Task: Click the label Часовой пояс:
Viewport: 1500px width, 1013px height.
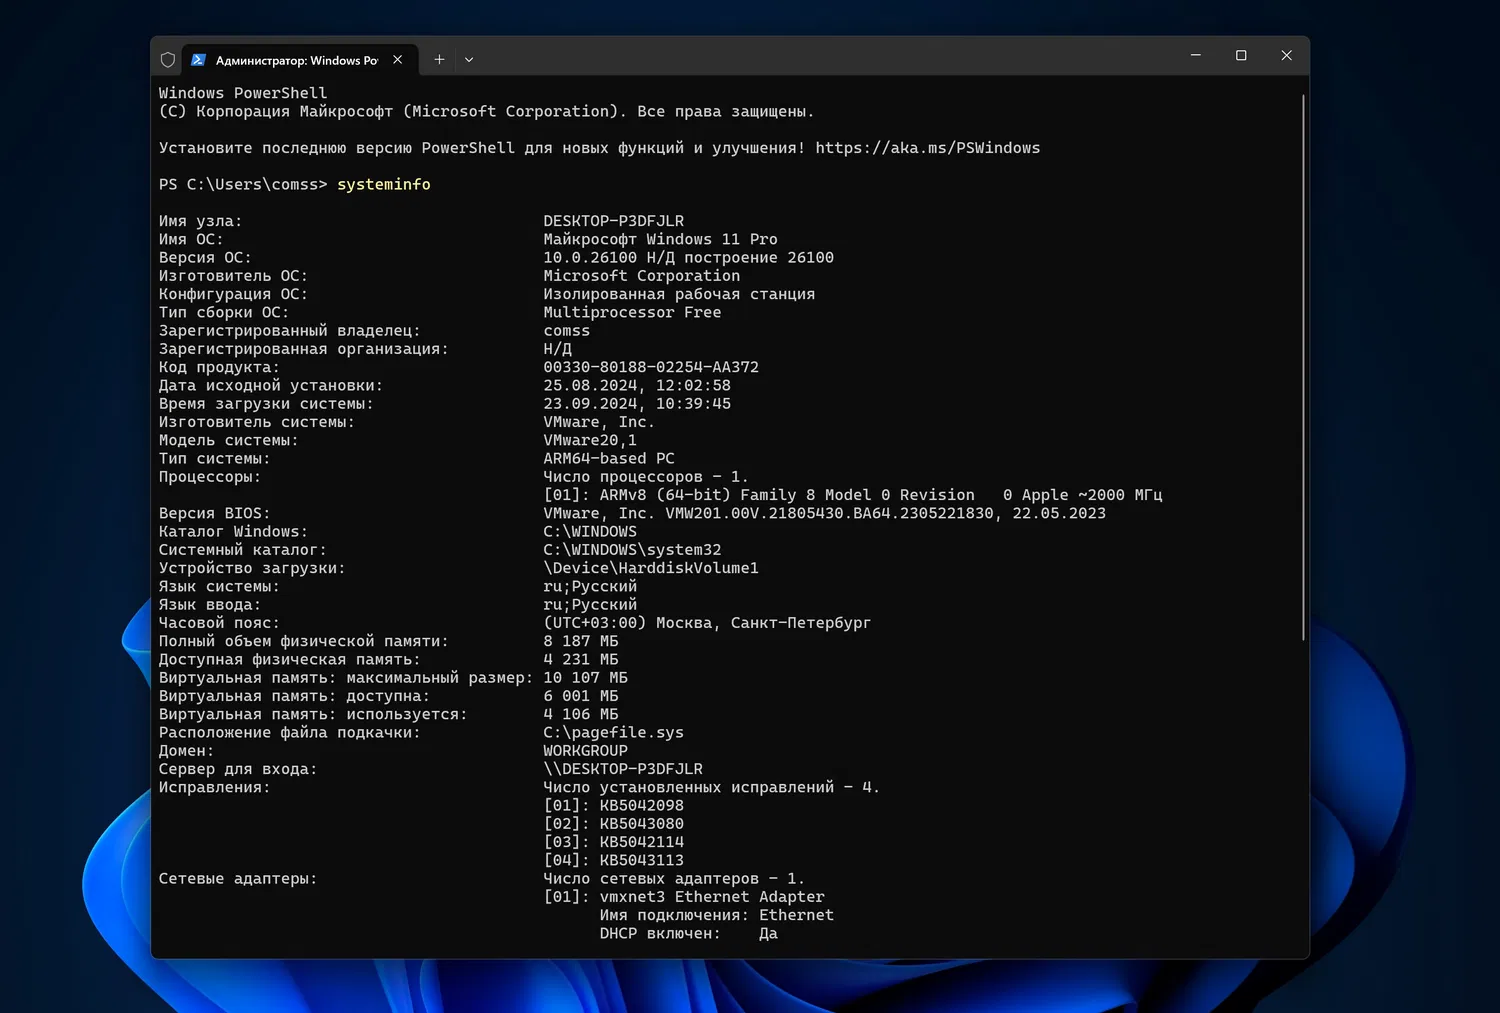Action: [220, 623]
